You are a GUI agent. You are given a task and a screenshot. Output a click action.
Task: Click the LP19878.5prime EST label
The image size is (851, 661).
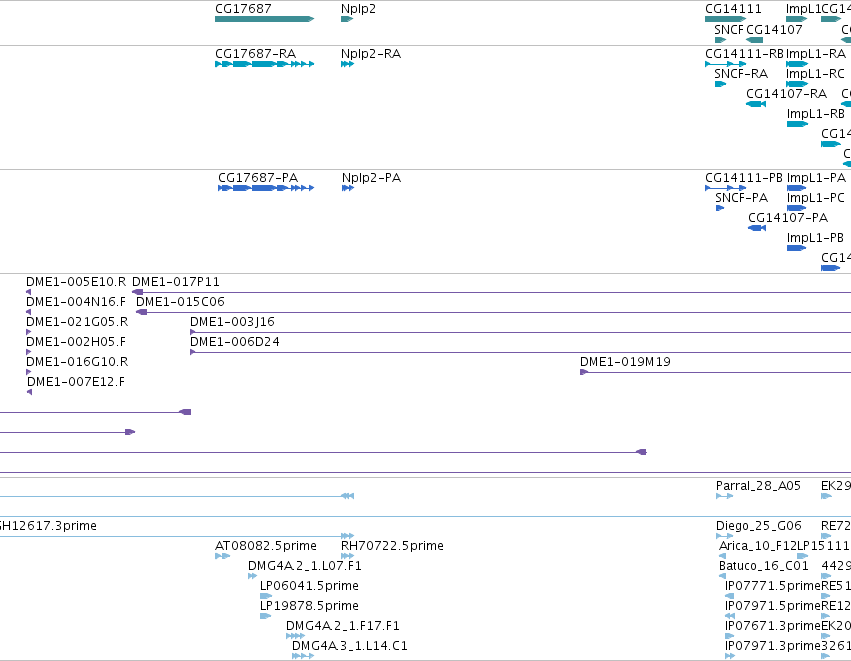click(309, 606)
